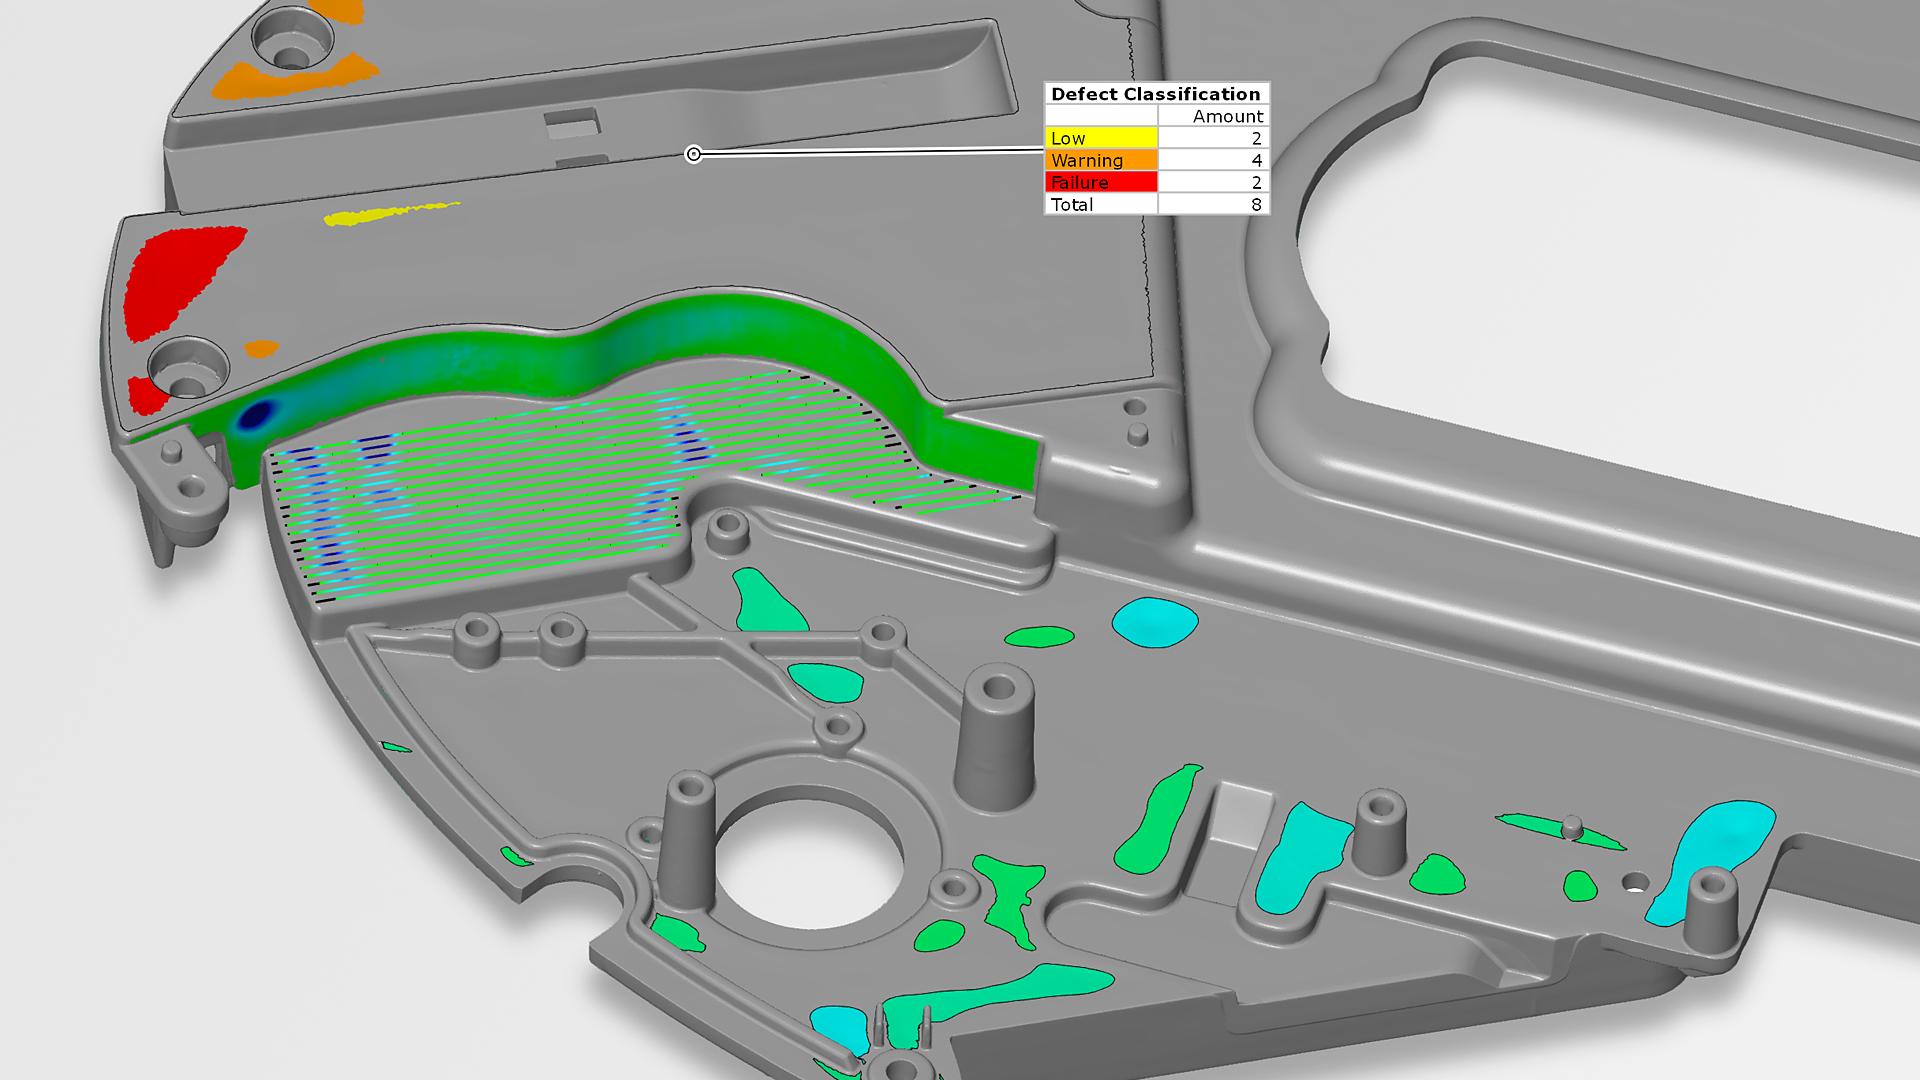
Task: Click the Total amount value 8
Action: pyautogui.click(x=1256, y=204)
